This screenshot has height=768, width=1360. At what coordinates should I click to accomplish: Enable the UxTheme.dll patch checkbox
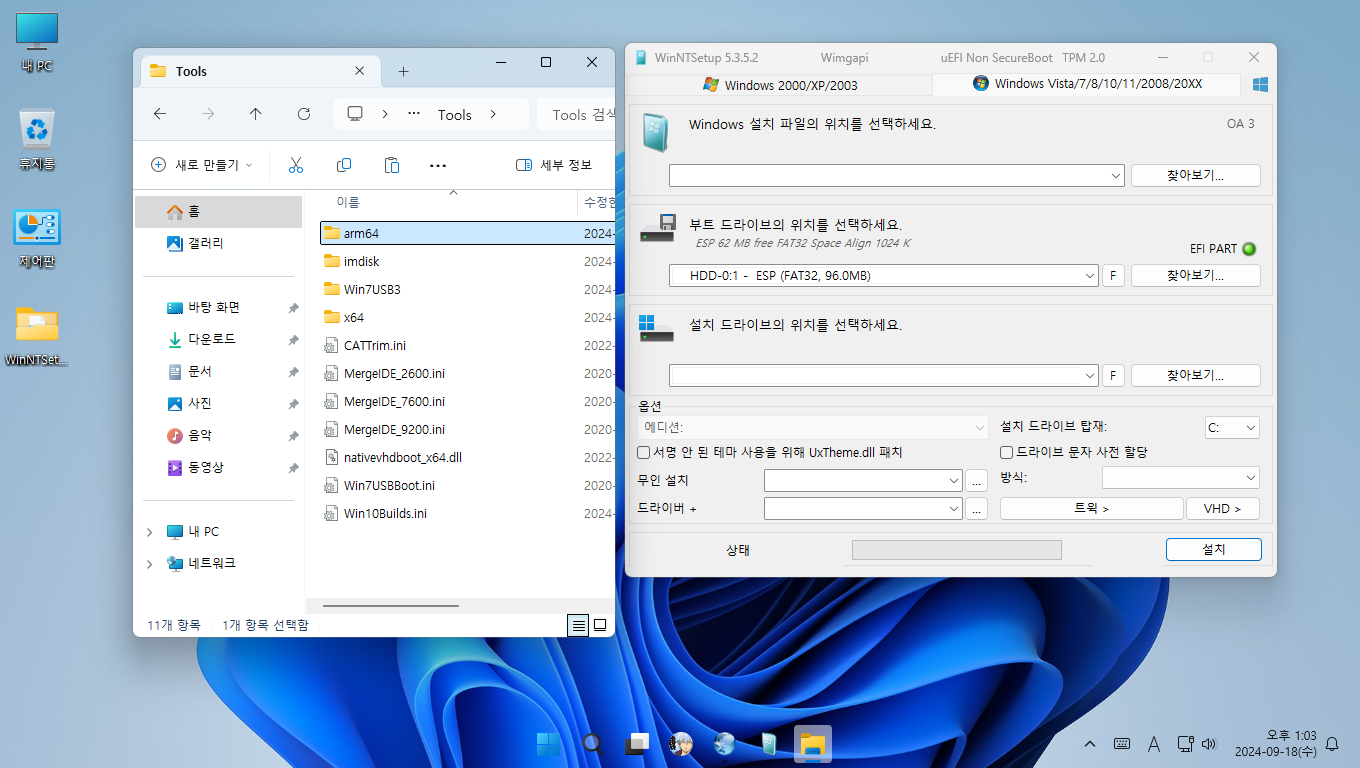tap(644, 452)
